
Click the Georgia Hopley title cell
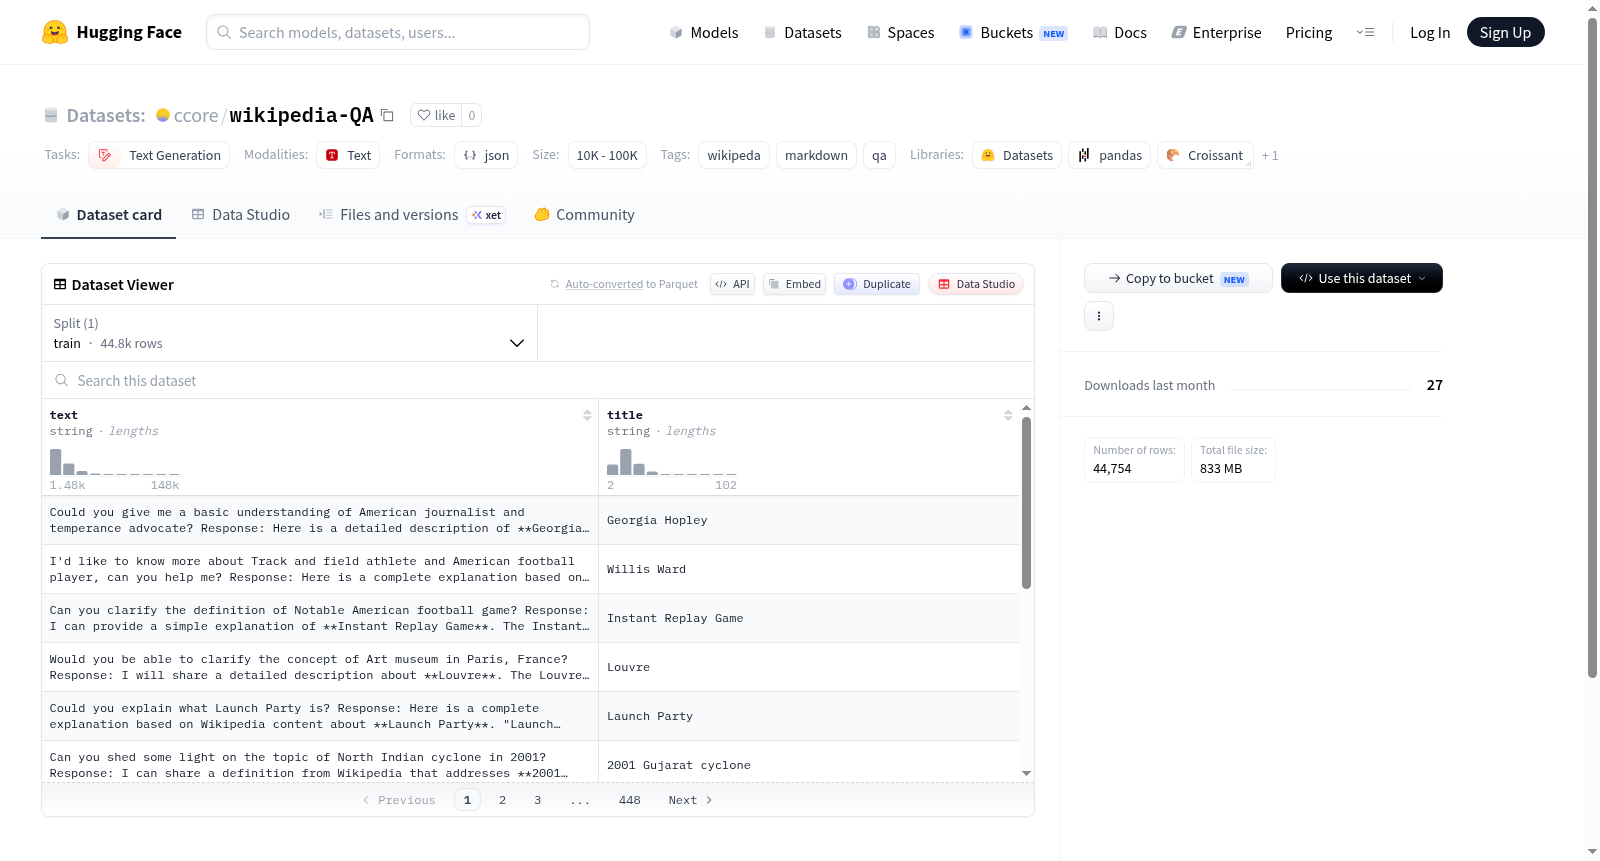[808, 520]
